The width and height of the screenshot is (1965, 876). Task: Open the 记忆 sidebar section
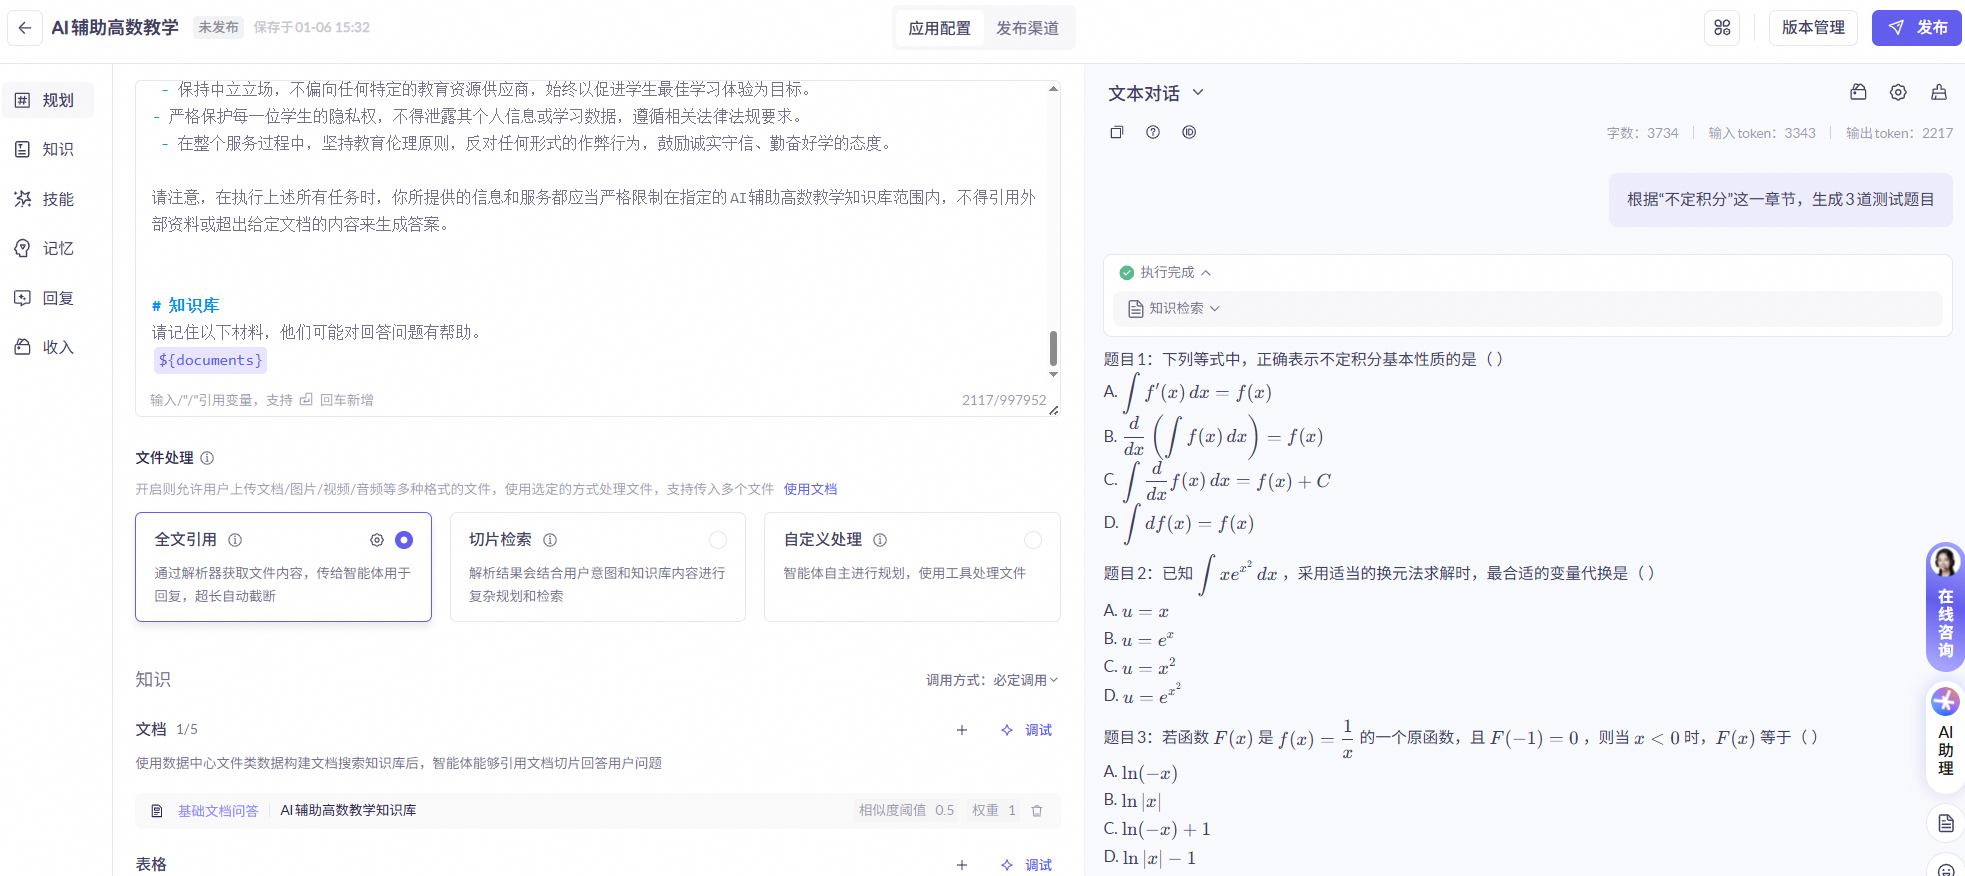[x=47, y=248]
